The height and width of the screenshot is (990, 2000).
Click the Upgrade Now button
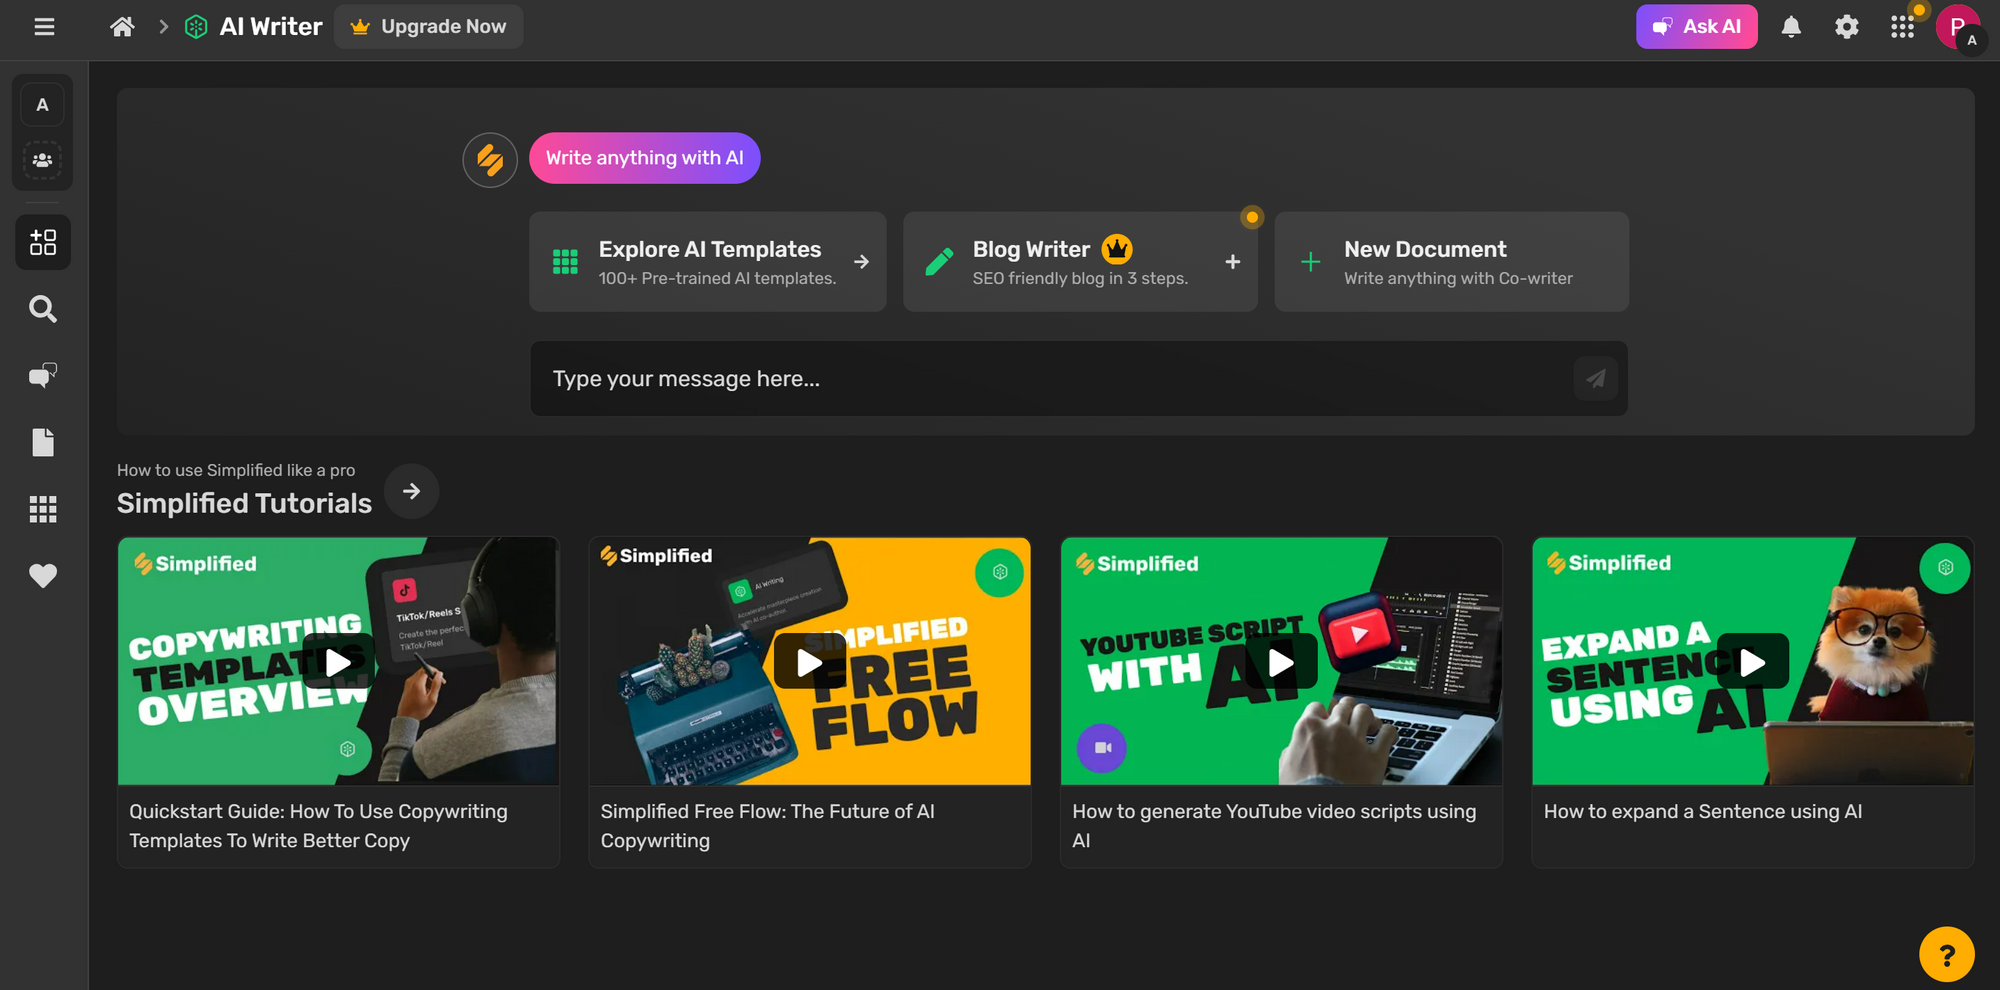[429, 27]
